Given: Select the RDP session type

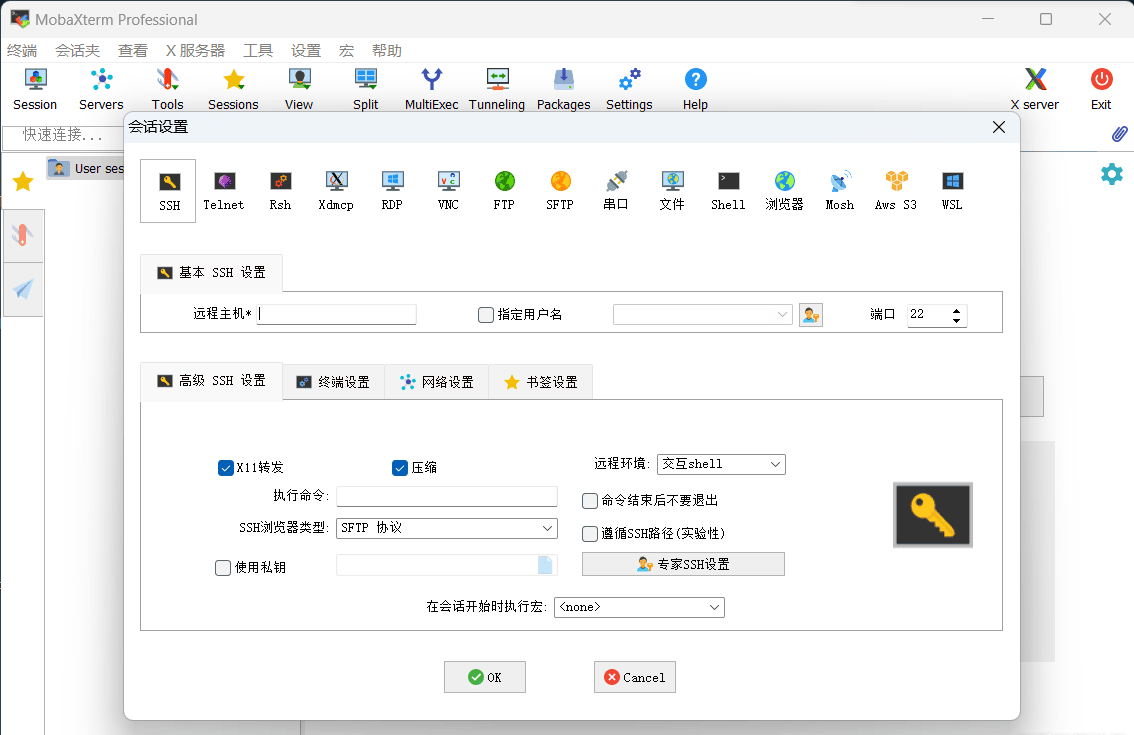Looking at the screenshot, I should tap(392, 190).
